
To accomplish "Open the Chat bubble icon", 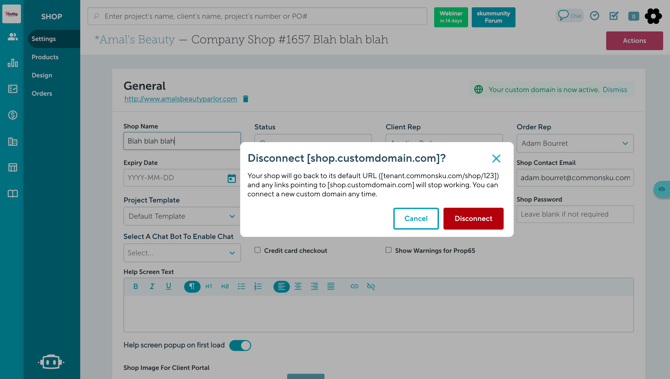I will point(570,16).
